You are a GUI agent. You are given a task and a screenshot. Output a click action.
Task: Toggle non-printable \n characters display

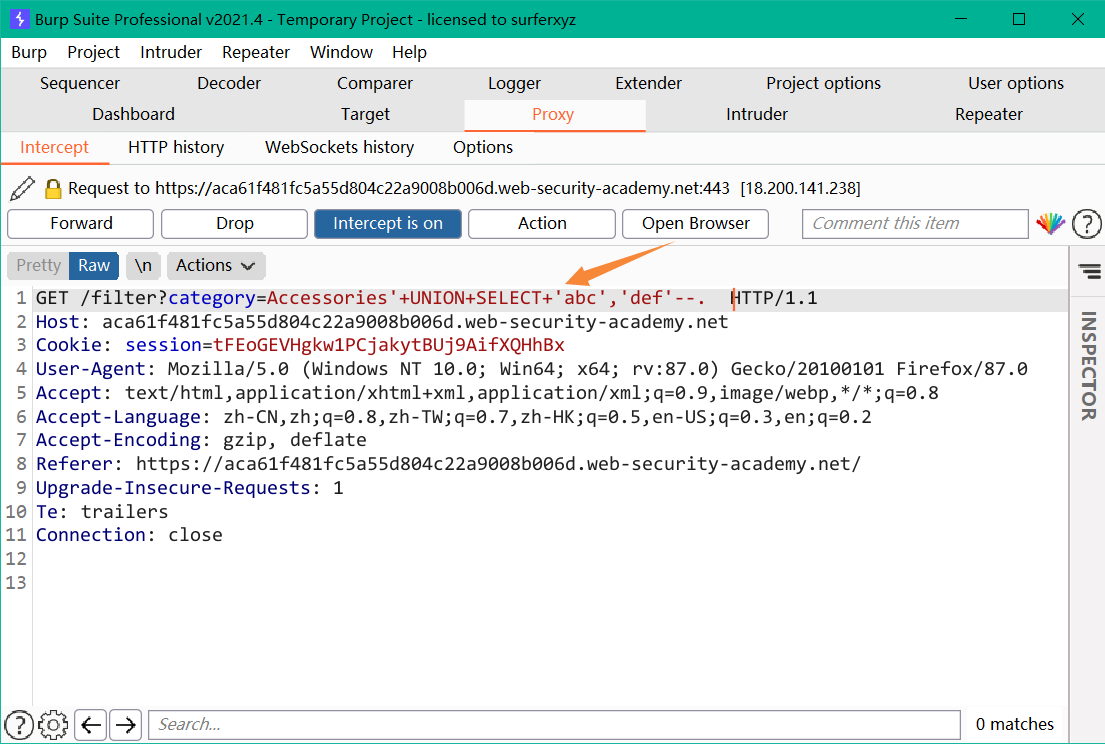[x=144, y=266]
